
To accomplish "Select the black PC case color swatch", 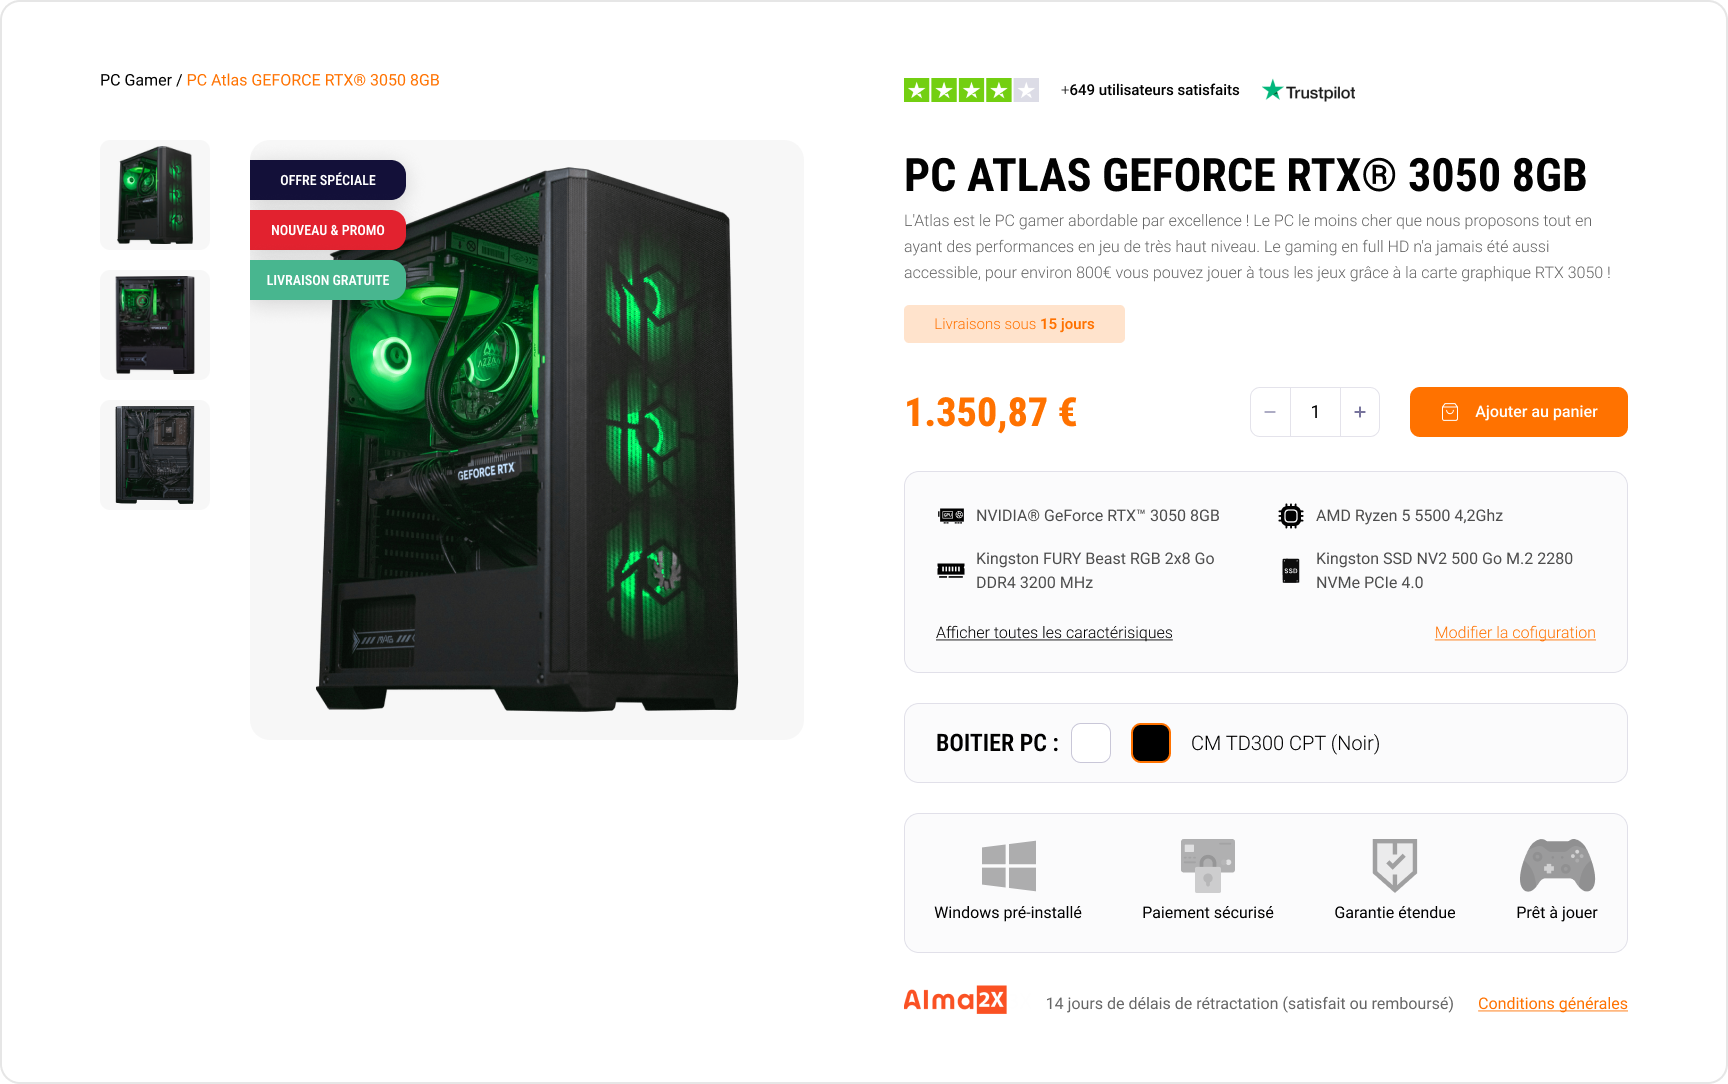I will [1151, 743].
